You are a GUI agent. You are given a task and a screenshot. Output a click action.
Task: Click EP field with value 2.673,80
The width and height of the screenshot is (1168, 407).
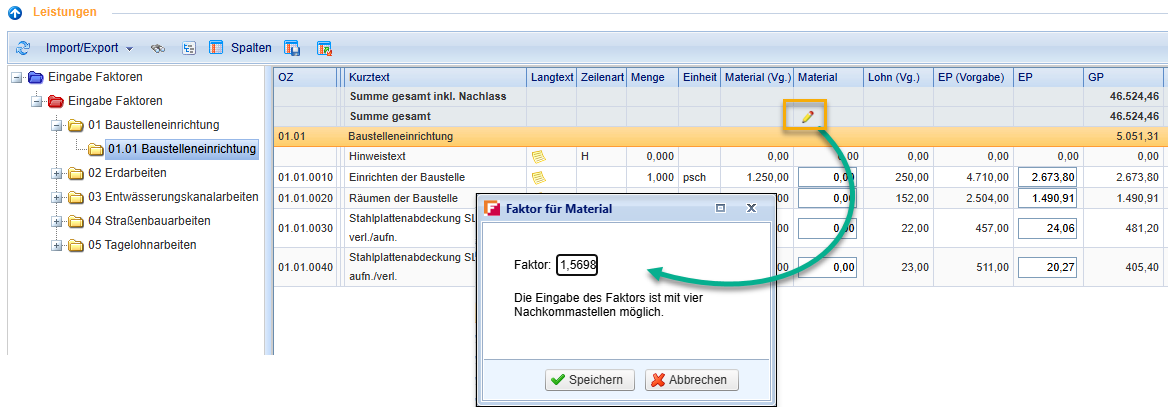click(1046, 177)
